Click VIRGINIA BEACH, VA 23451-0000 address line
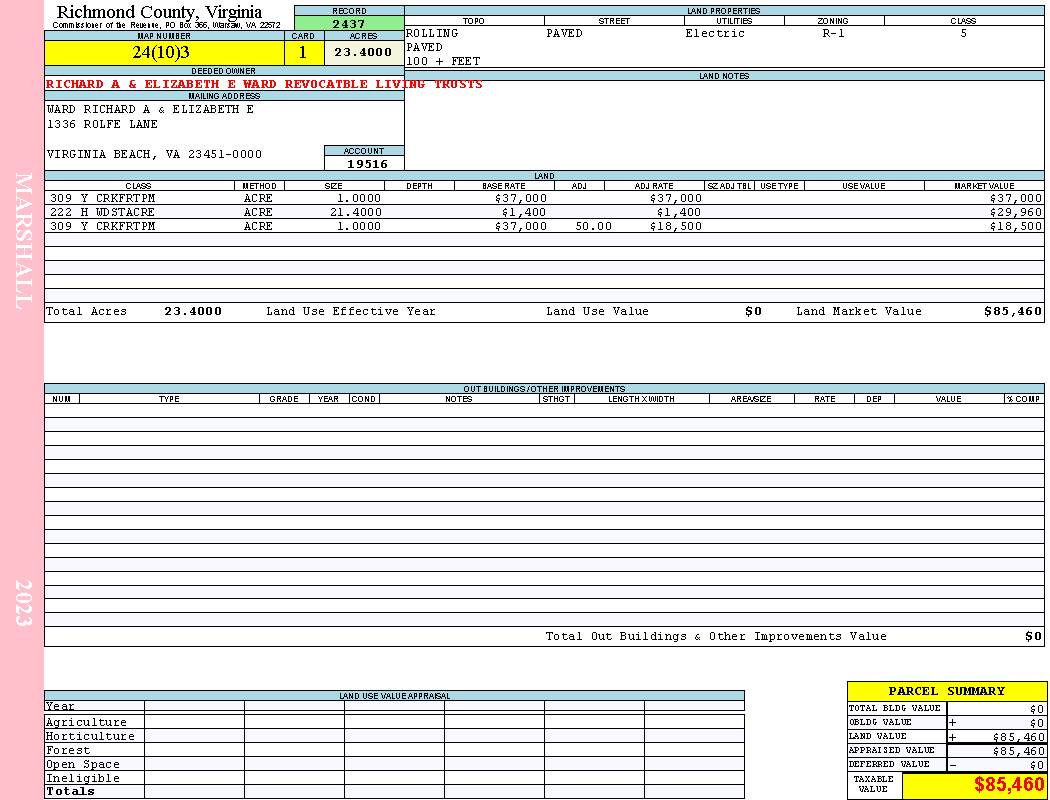The image size is (1050, 800). click(x=154, y=154)
